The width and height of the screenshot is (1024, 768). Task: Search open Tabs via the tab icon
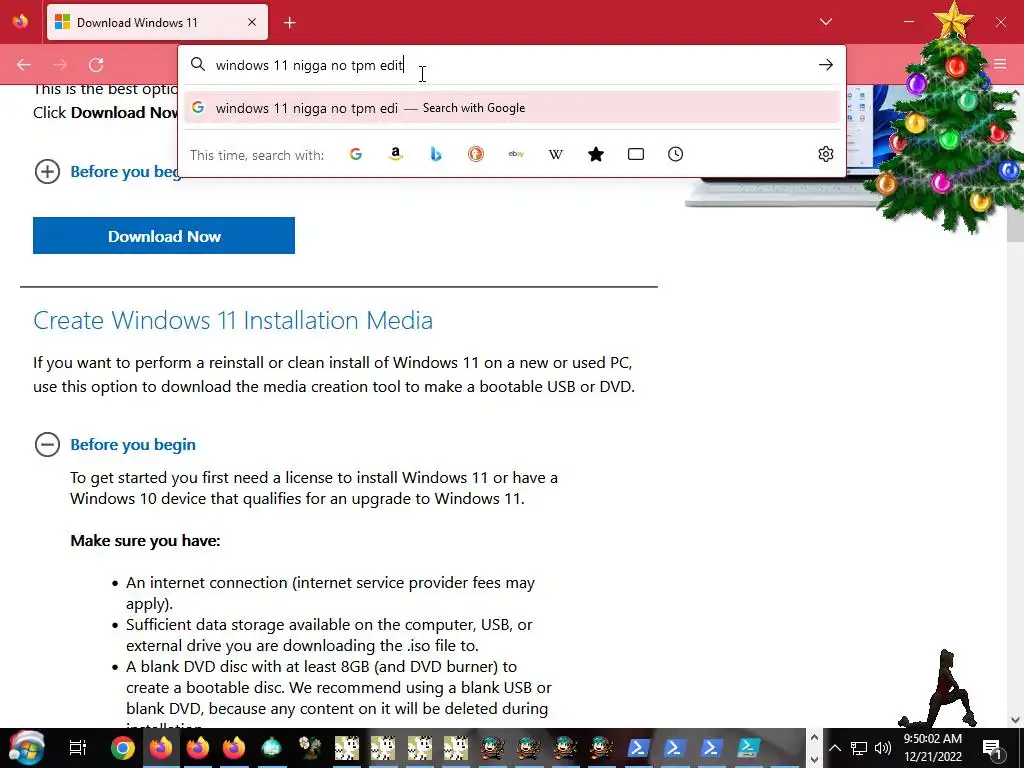click(635, 154)
